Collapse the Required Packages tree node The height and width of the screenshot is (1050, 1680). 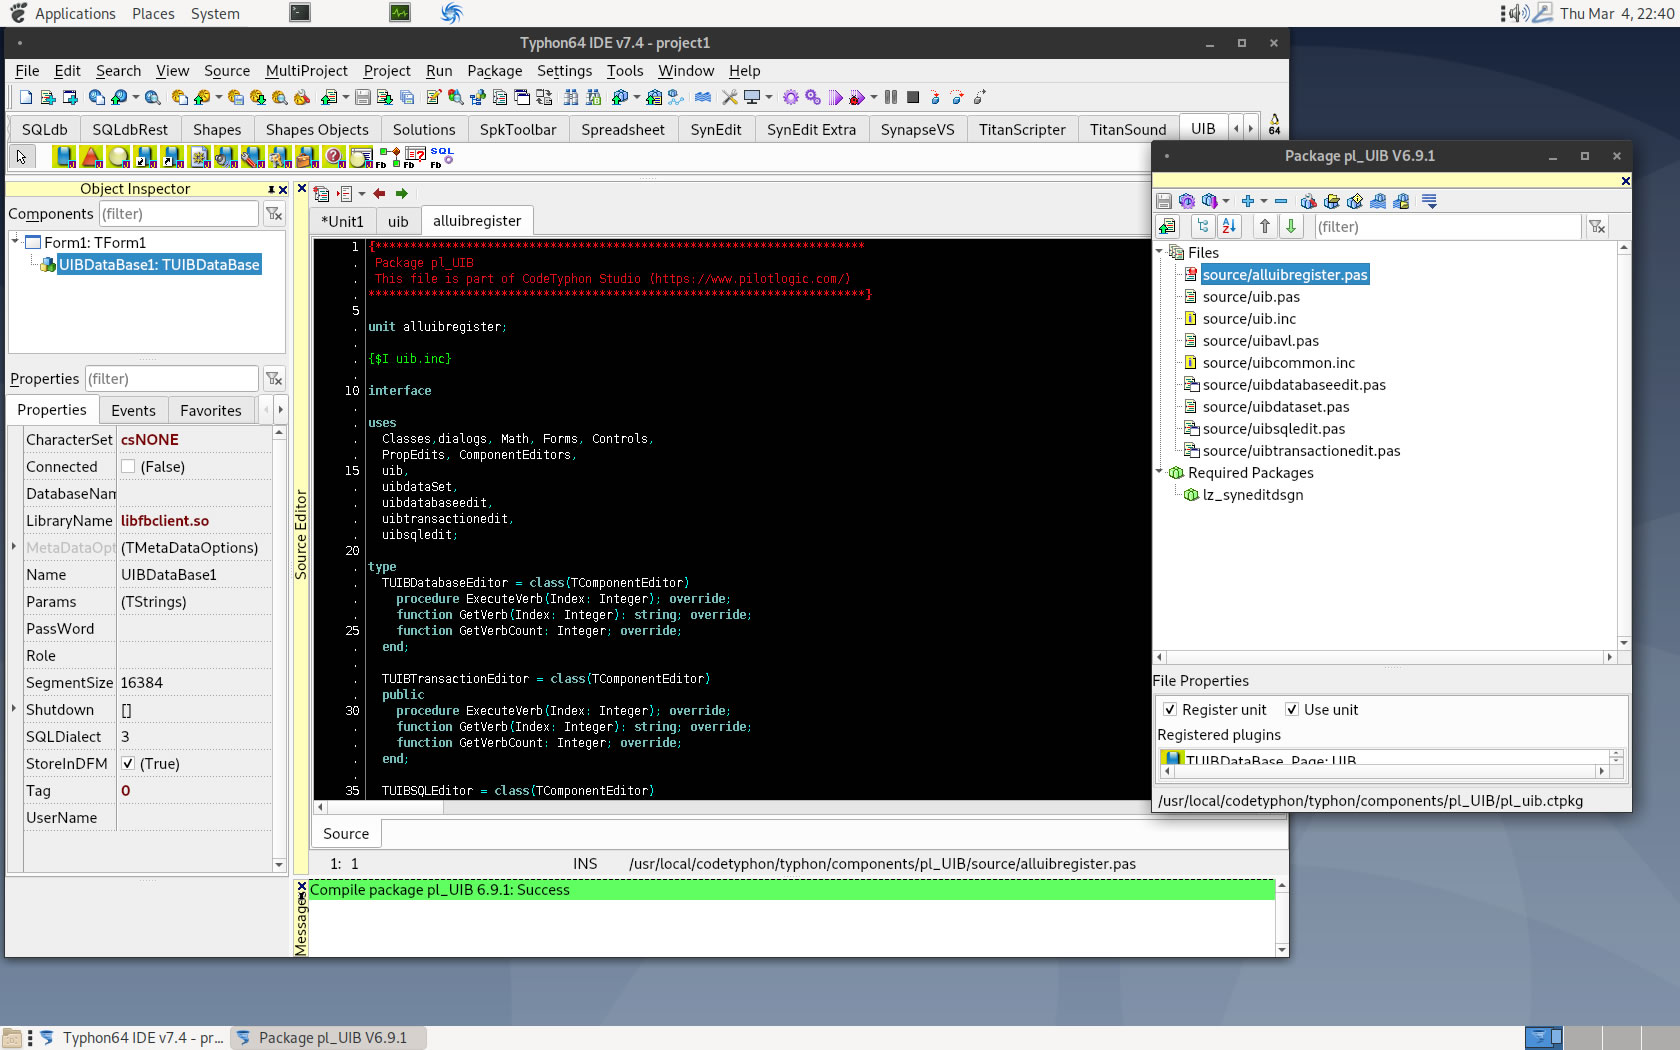1160,472
